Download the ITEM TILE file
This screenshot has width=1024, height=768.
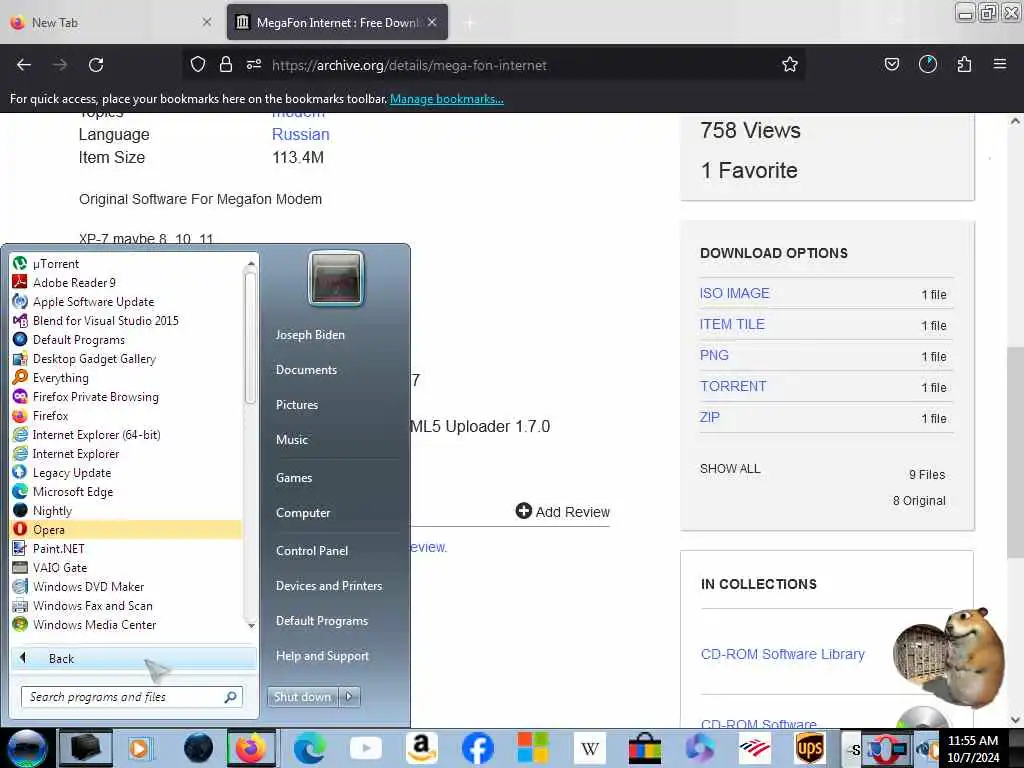(x=731, y=324)
